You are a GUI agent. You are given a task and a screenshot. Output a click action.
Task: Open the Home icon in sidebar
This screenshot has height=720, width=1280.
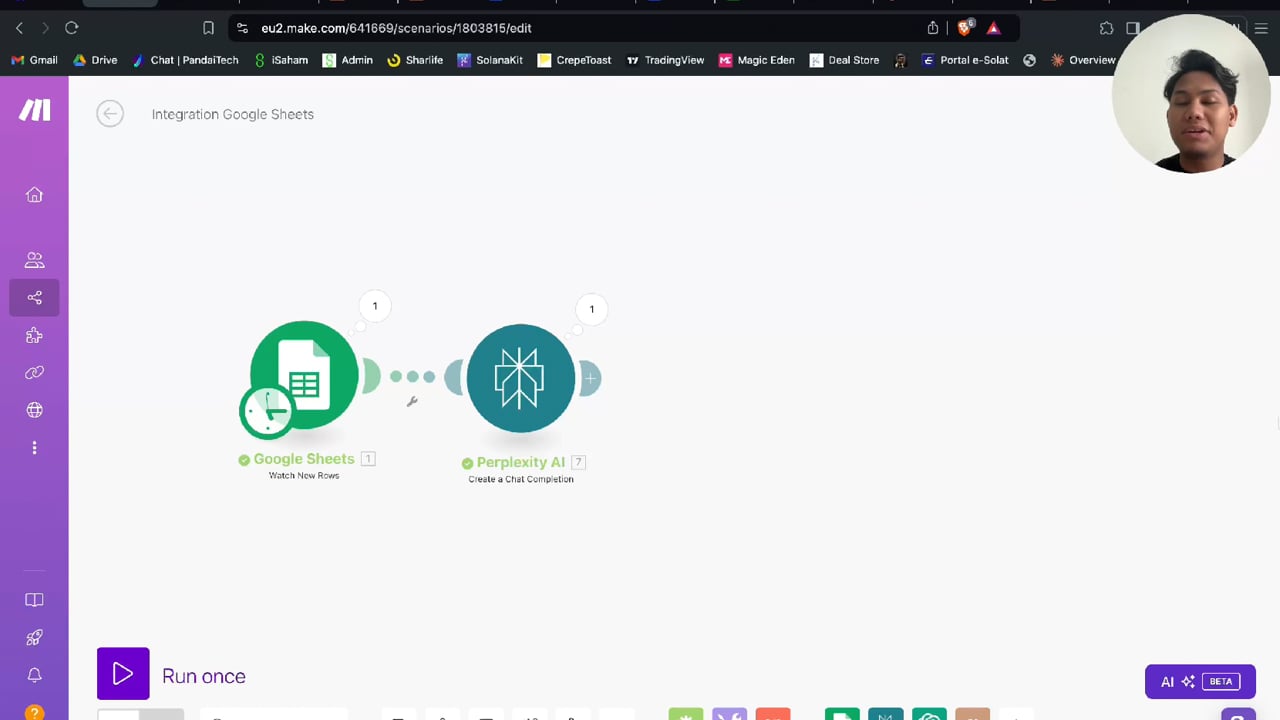pyautogui.click(x=34, y=195)
